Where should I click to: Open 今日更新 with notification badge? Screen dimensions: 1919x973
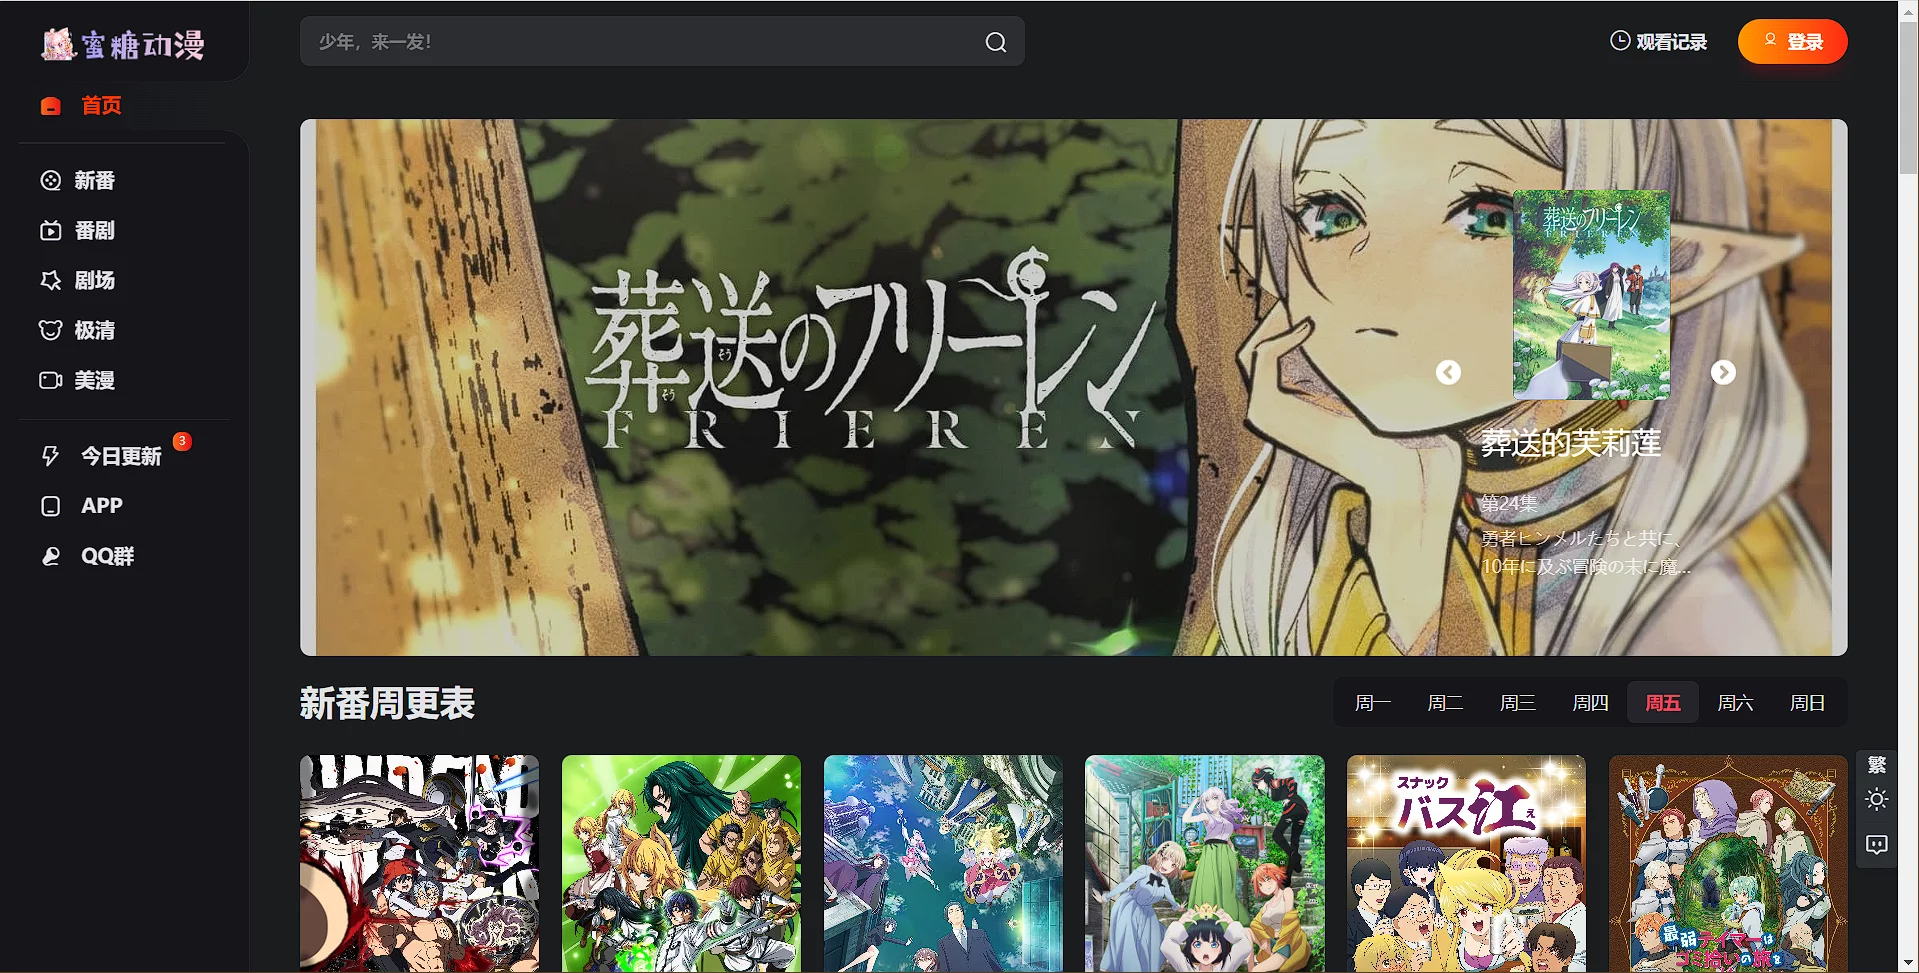click(x=120, y=456)
